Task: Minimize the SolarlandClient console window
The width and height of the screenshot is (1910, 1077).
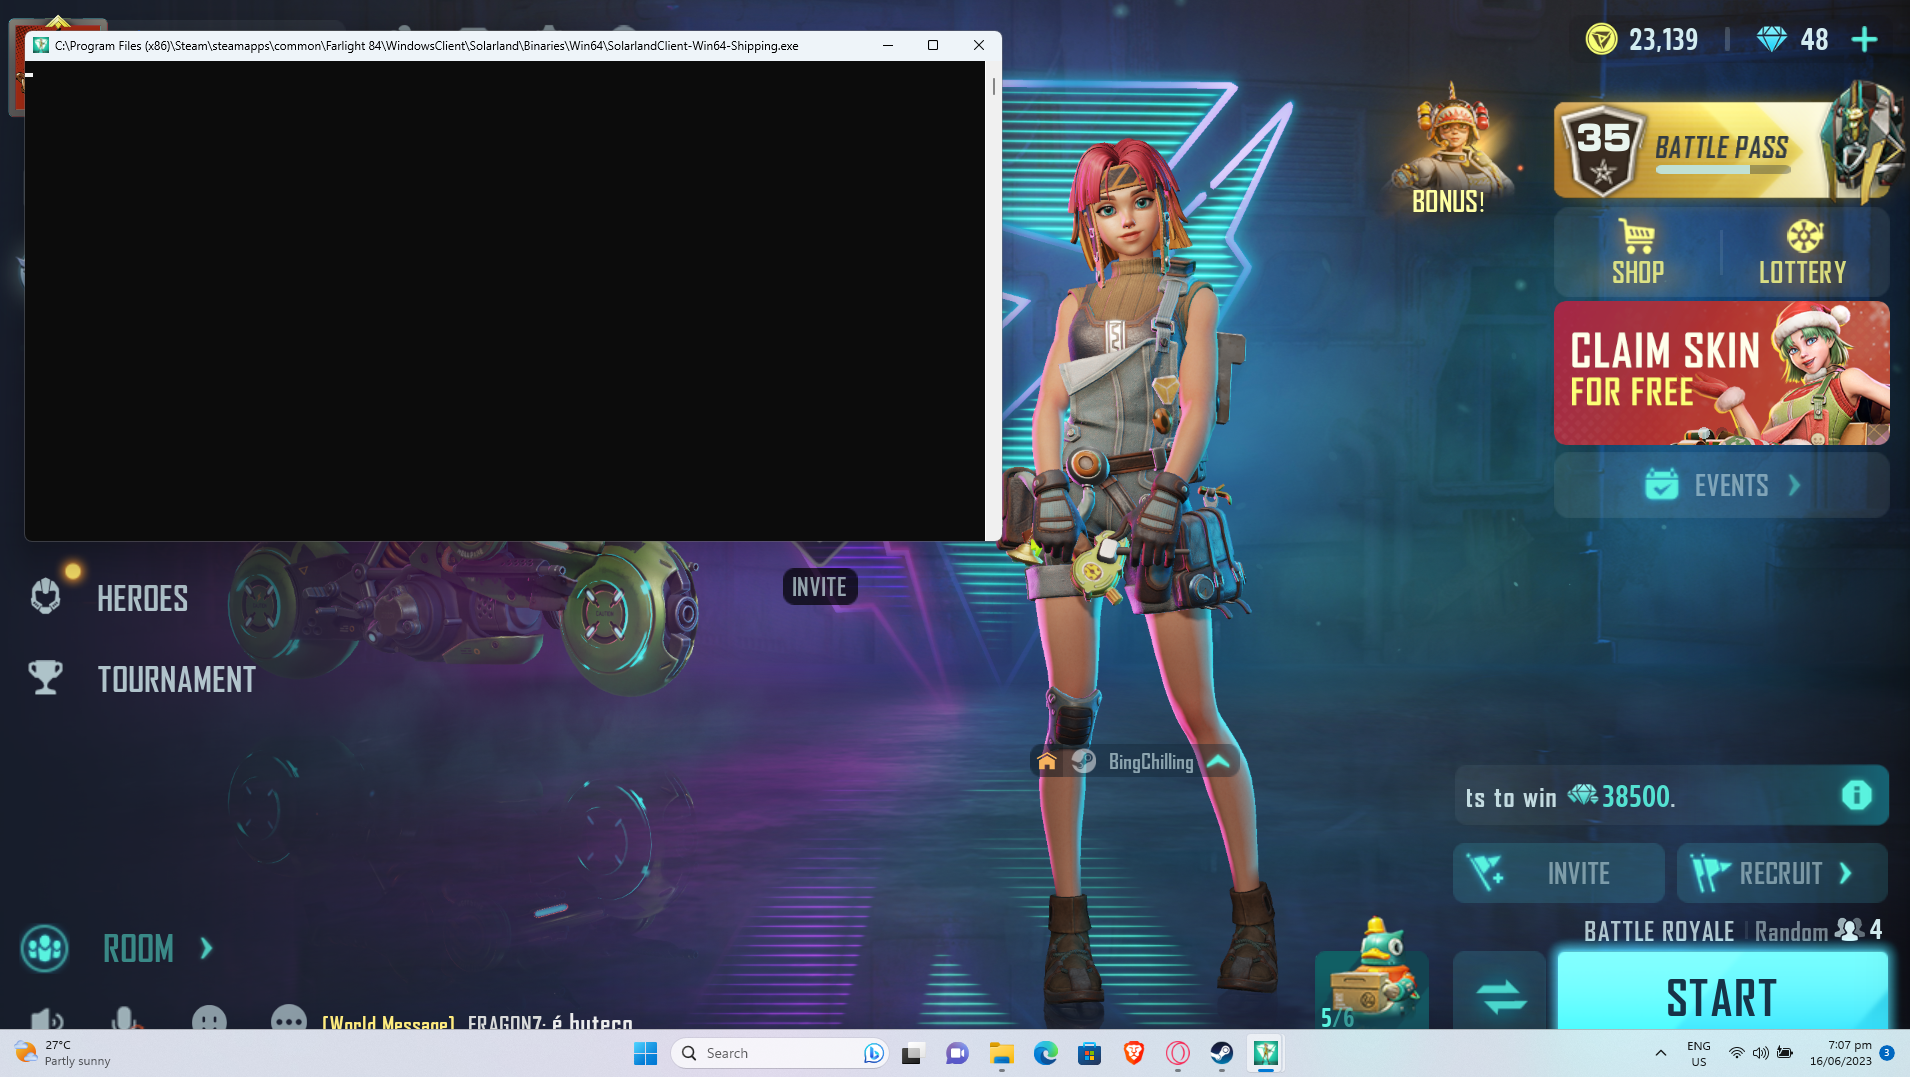Action: point(888,45)
